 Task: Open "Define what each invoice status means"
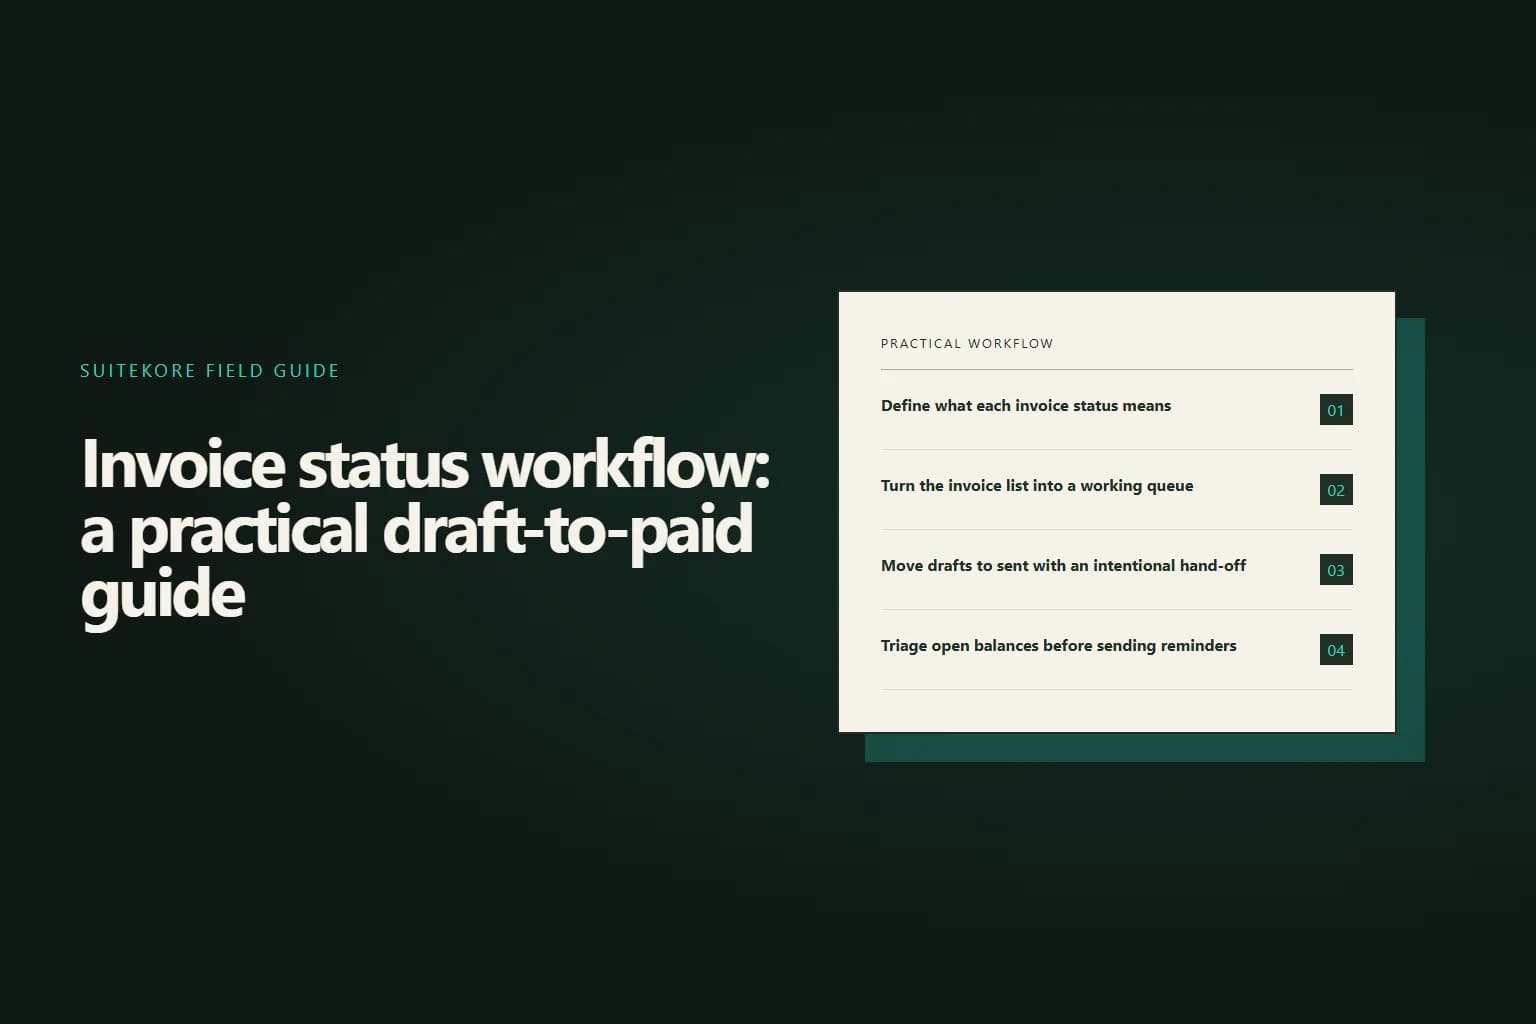coord(1026,406)
